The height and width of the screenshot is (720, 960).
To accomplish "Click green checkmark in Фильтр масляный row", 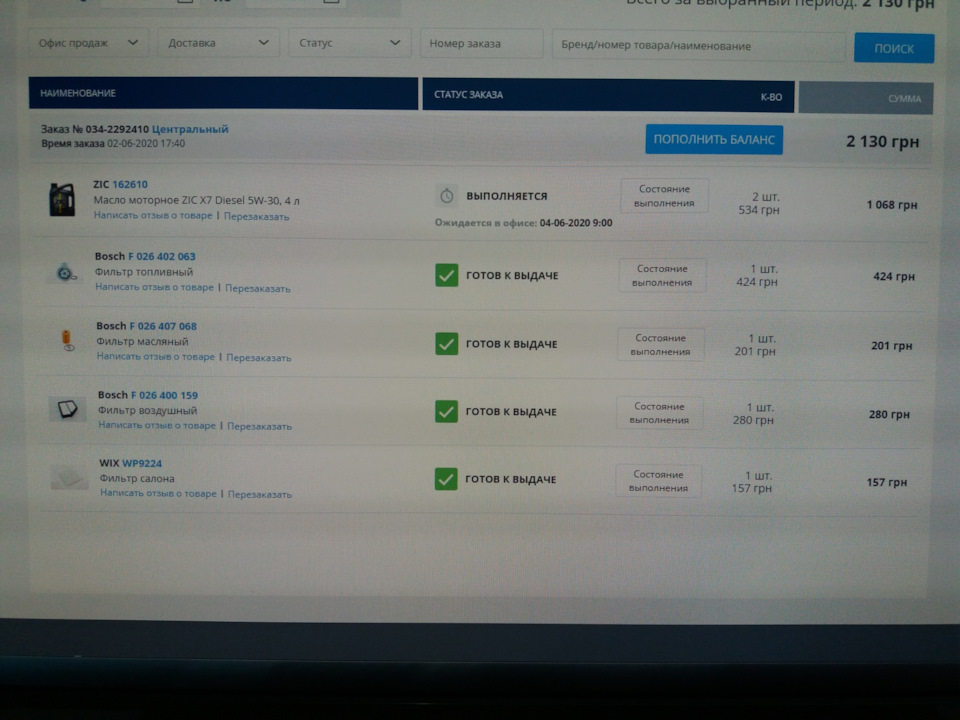I will [x=447, y=343].
